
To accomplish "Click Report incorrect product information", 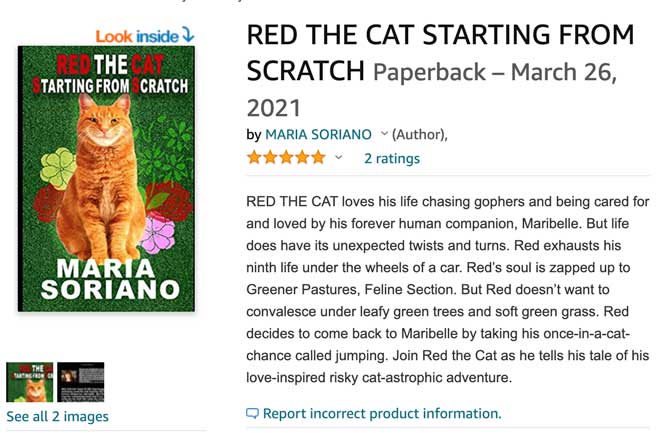I will pos(382,413).
